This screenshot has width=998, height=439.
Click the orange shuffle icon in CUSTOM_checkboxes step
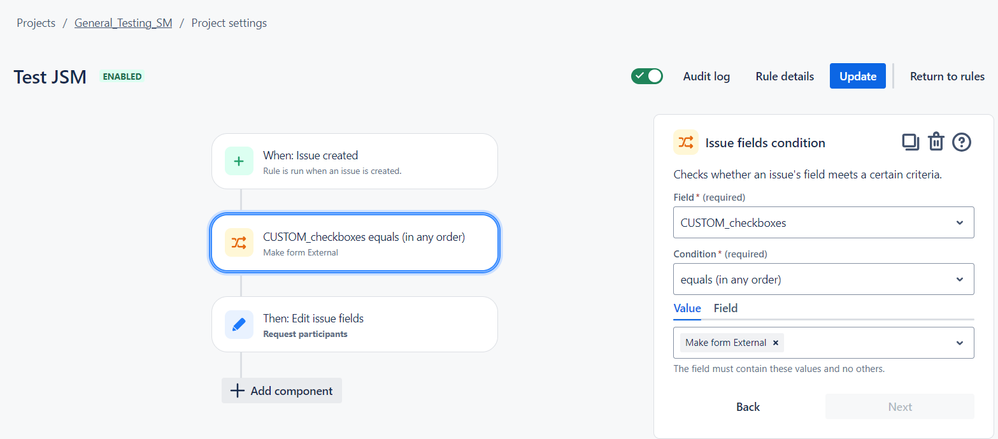(239, 242)
